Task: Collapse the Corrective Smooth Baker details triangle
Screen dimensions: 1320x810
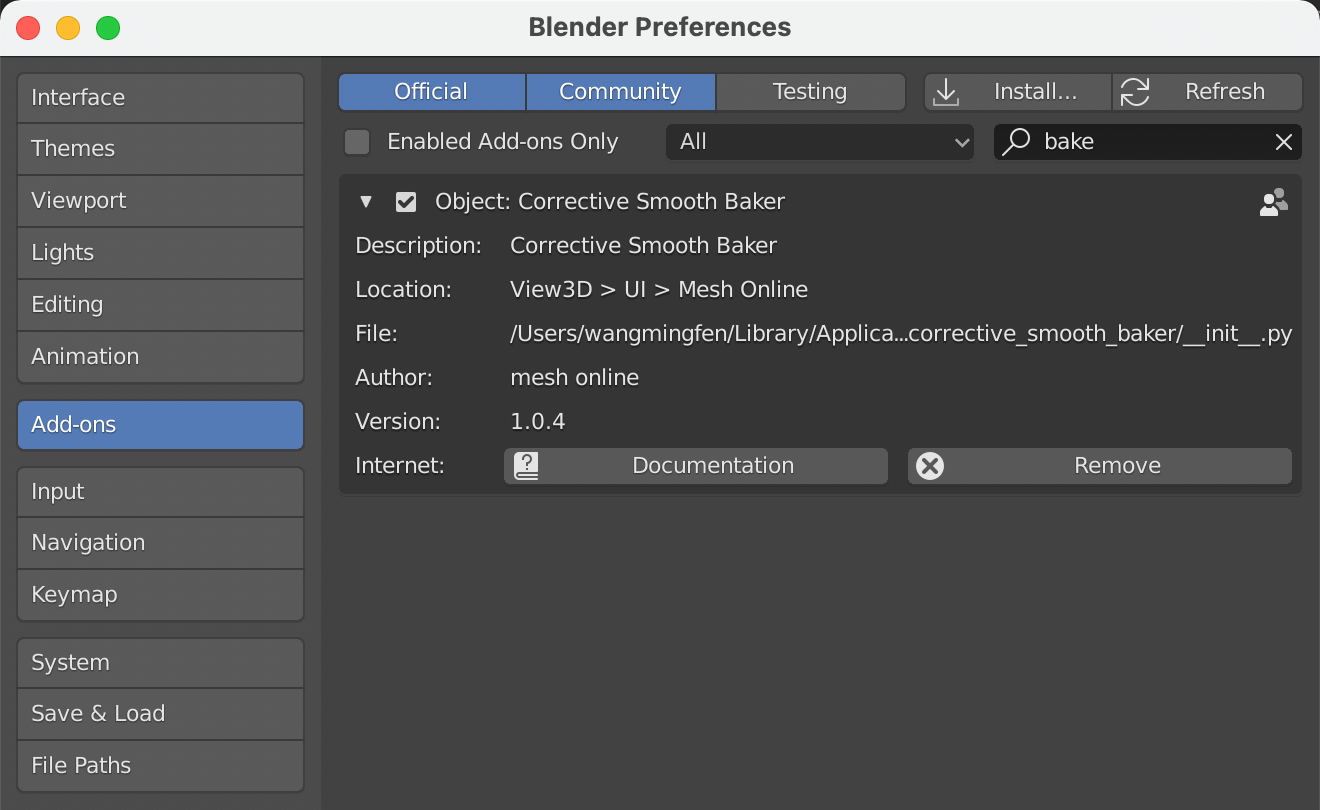Action: [x=366, y=202]
